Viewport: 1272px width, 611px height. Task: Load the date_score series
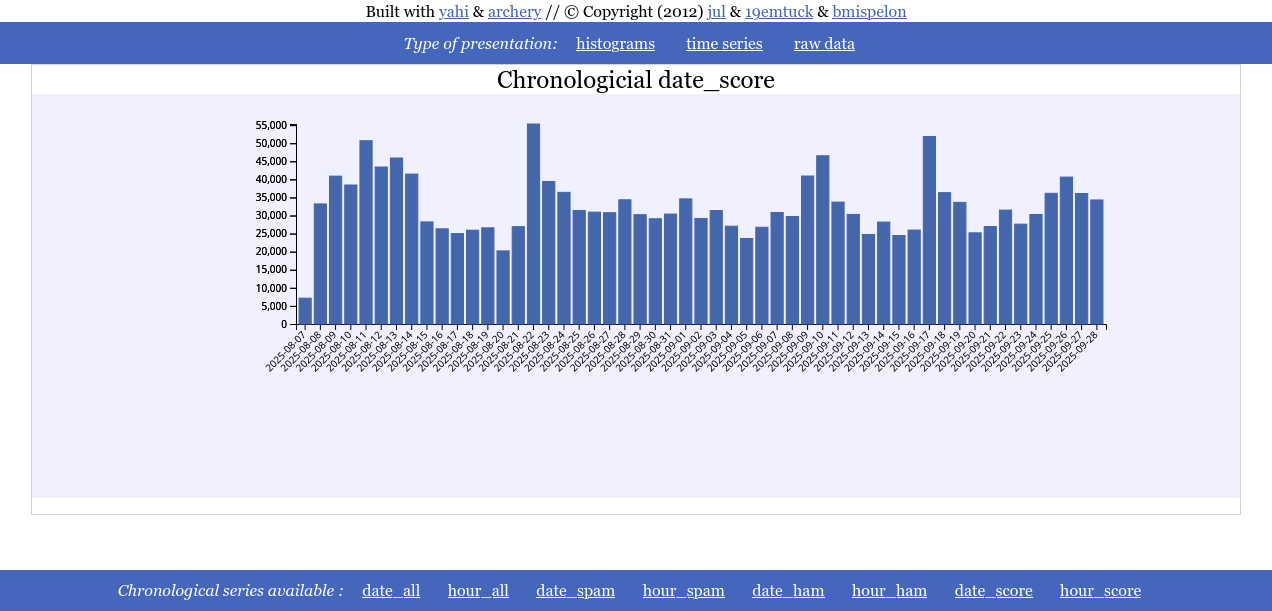click(993, 591)
